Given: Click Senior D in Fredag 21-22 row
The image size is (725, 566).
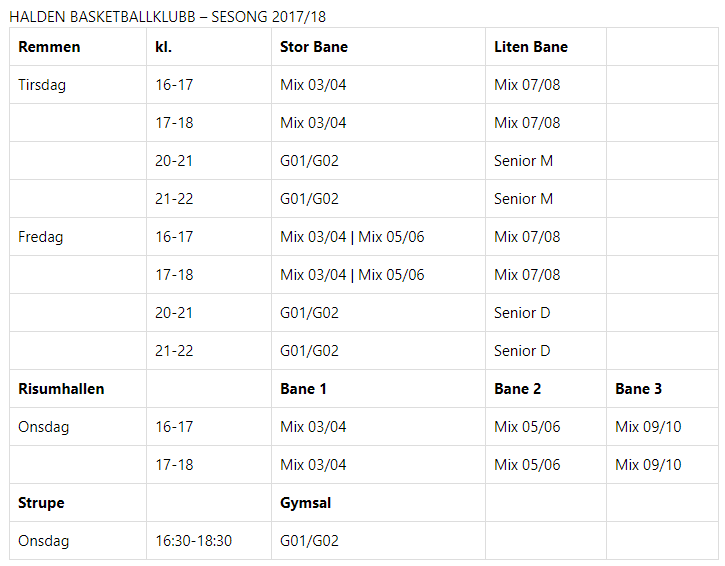Looking at the screenshot, I should coord(523,351).
